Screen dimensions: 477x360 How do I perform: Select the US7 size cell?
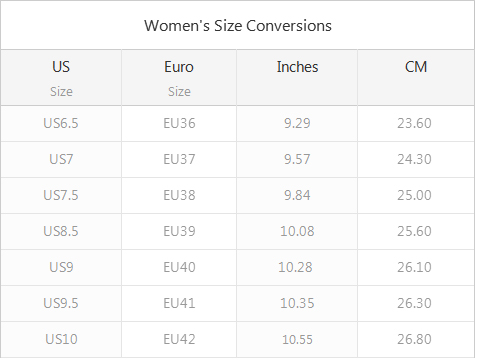click(x=61, y=159)
